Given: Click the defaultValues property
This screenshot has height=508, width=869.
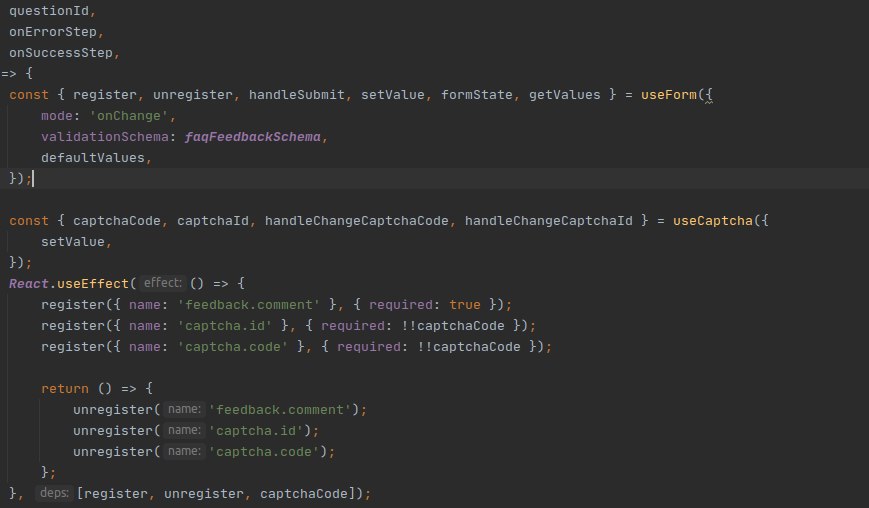Looking at the screenshot, I should pos(93,158).
